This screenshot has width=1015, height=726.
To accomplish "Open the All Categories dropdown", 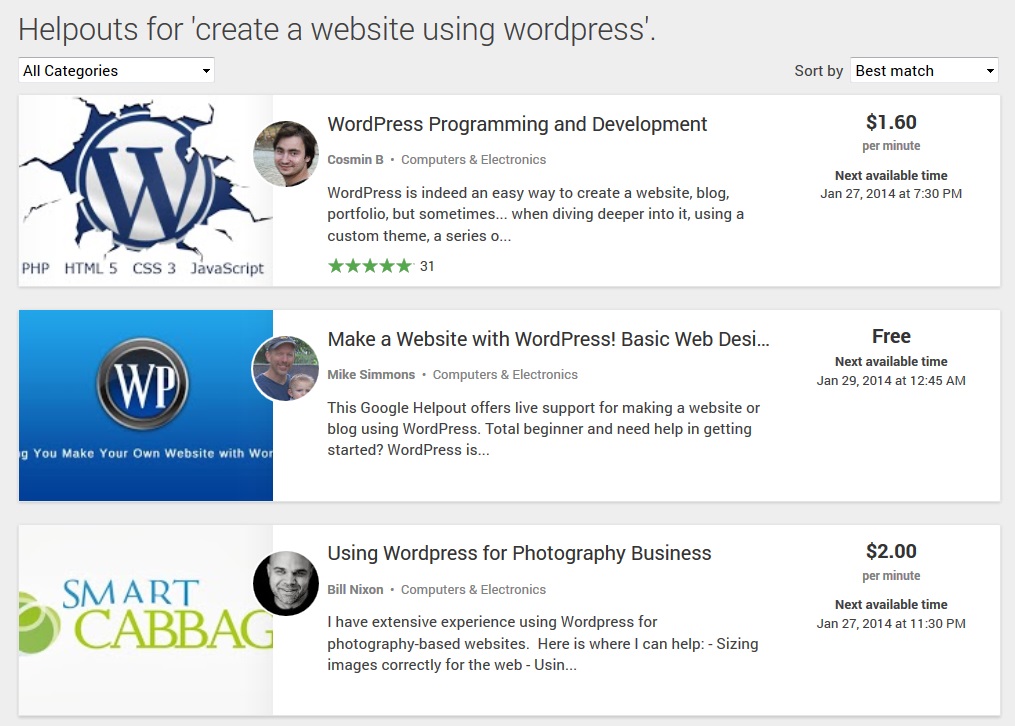I will (116, 71).
